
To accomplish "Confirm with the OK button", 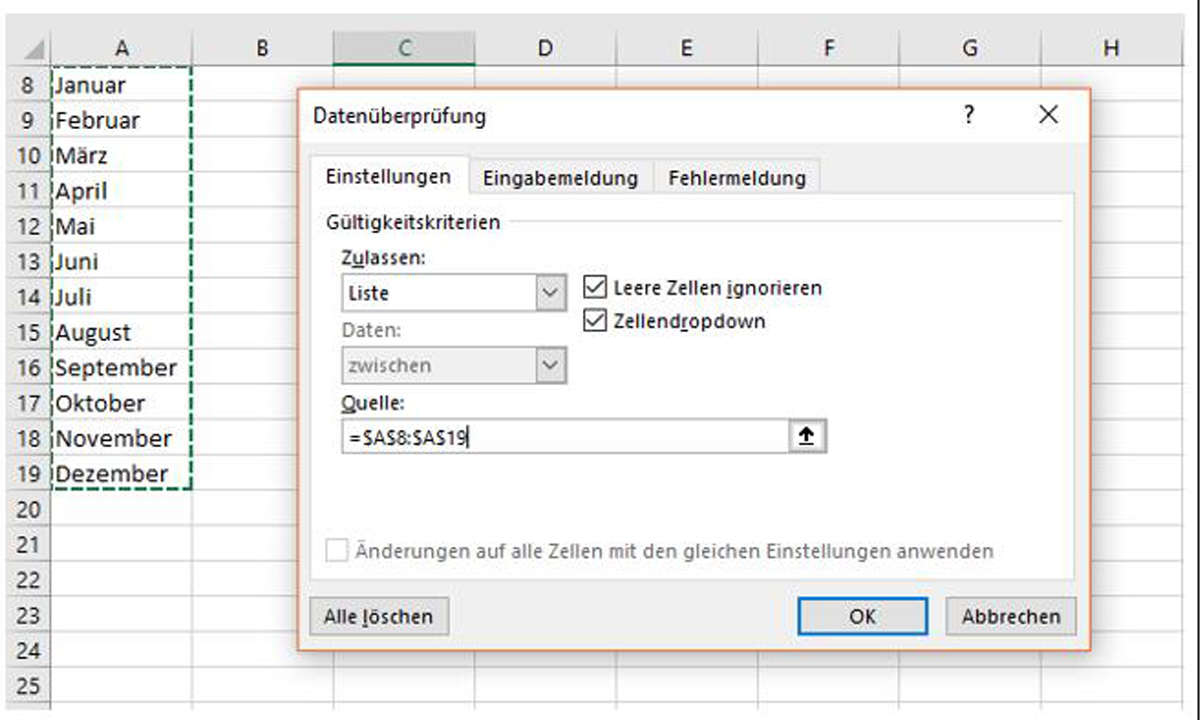I will click(863, 616).
